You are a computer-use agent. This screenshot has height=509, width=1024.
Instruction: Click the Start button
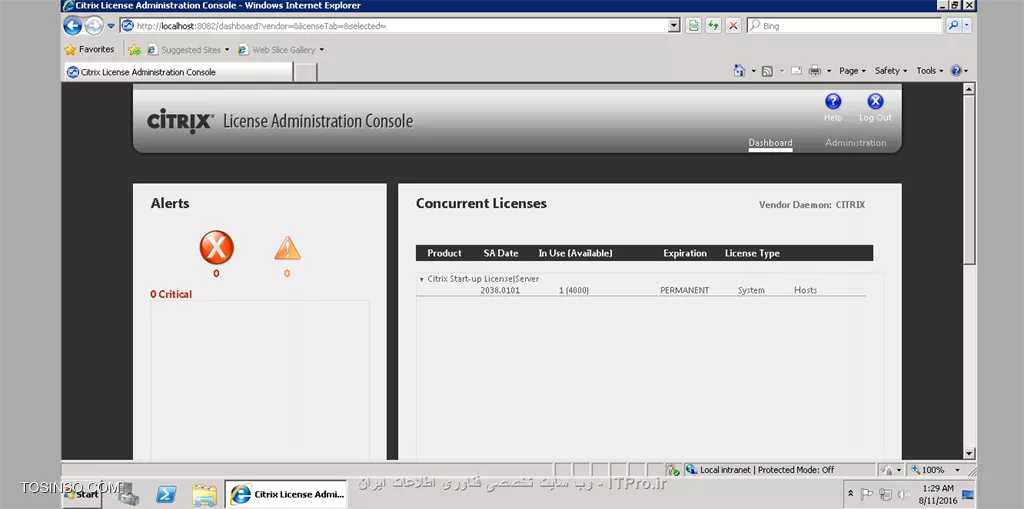(82, 494)
